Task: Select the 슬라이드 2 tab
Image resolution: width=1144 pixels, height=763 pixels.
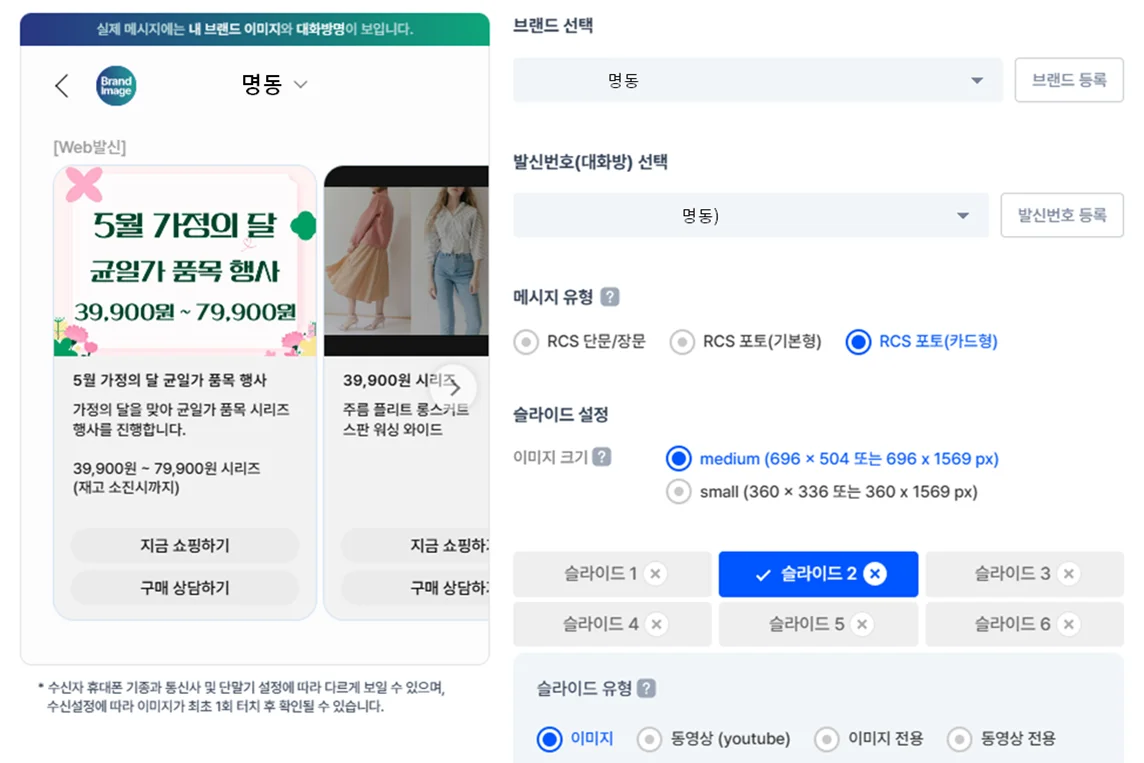Action: [x=819, y=574]
